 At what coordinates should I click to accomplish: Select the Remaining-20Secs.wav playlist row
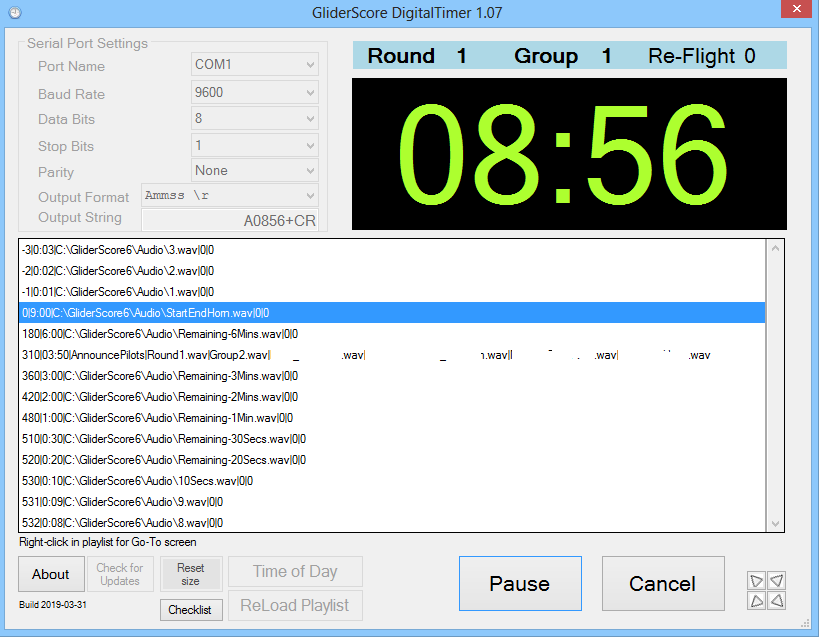click(x=392, y=460)
